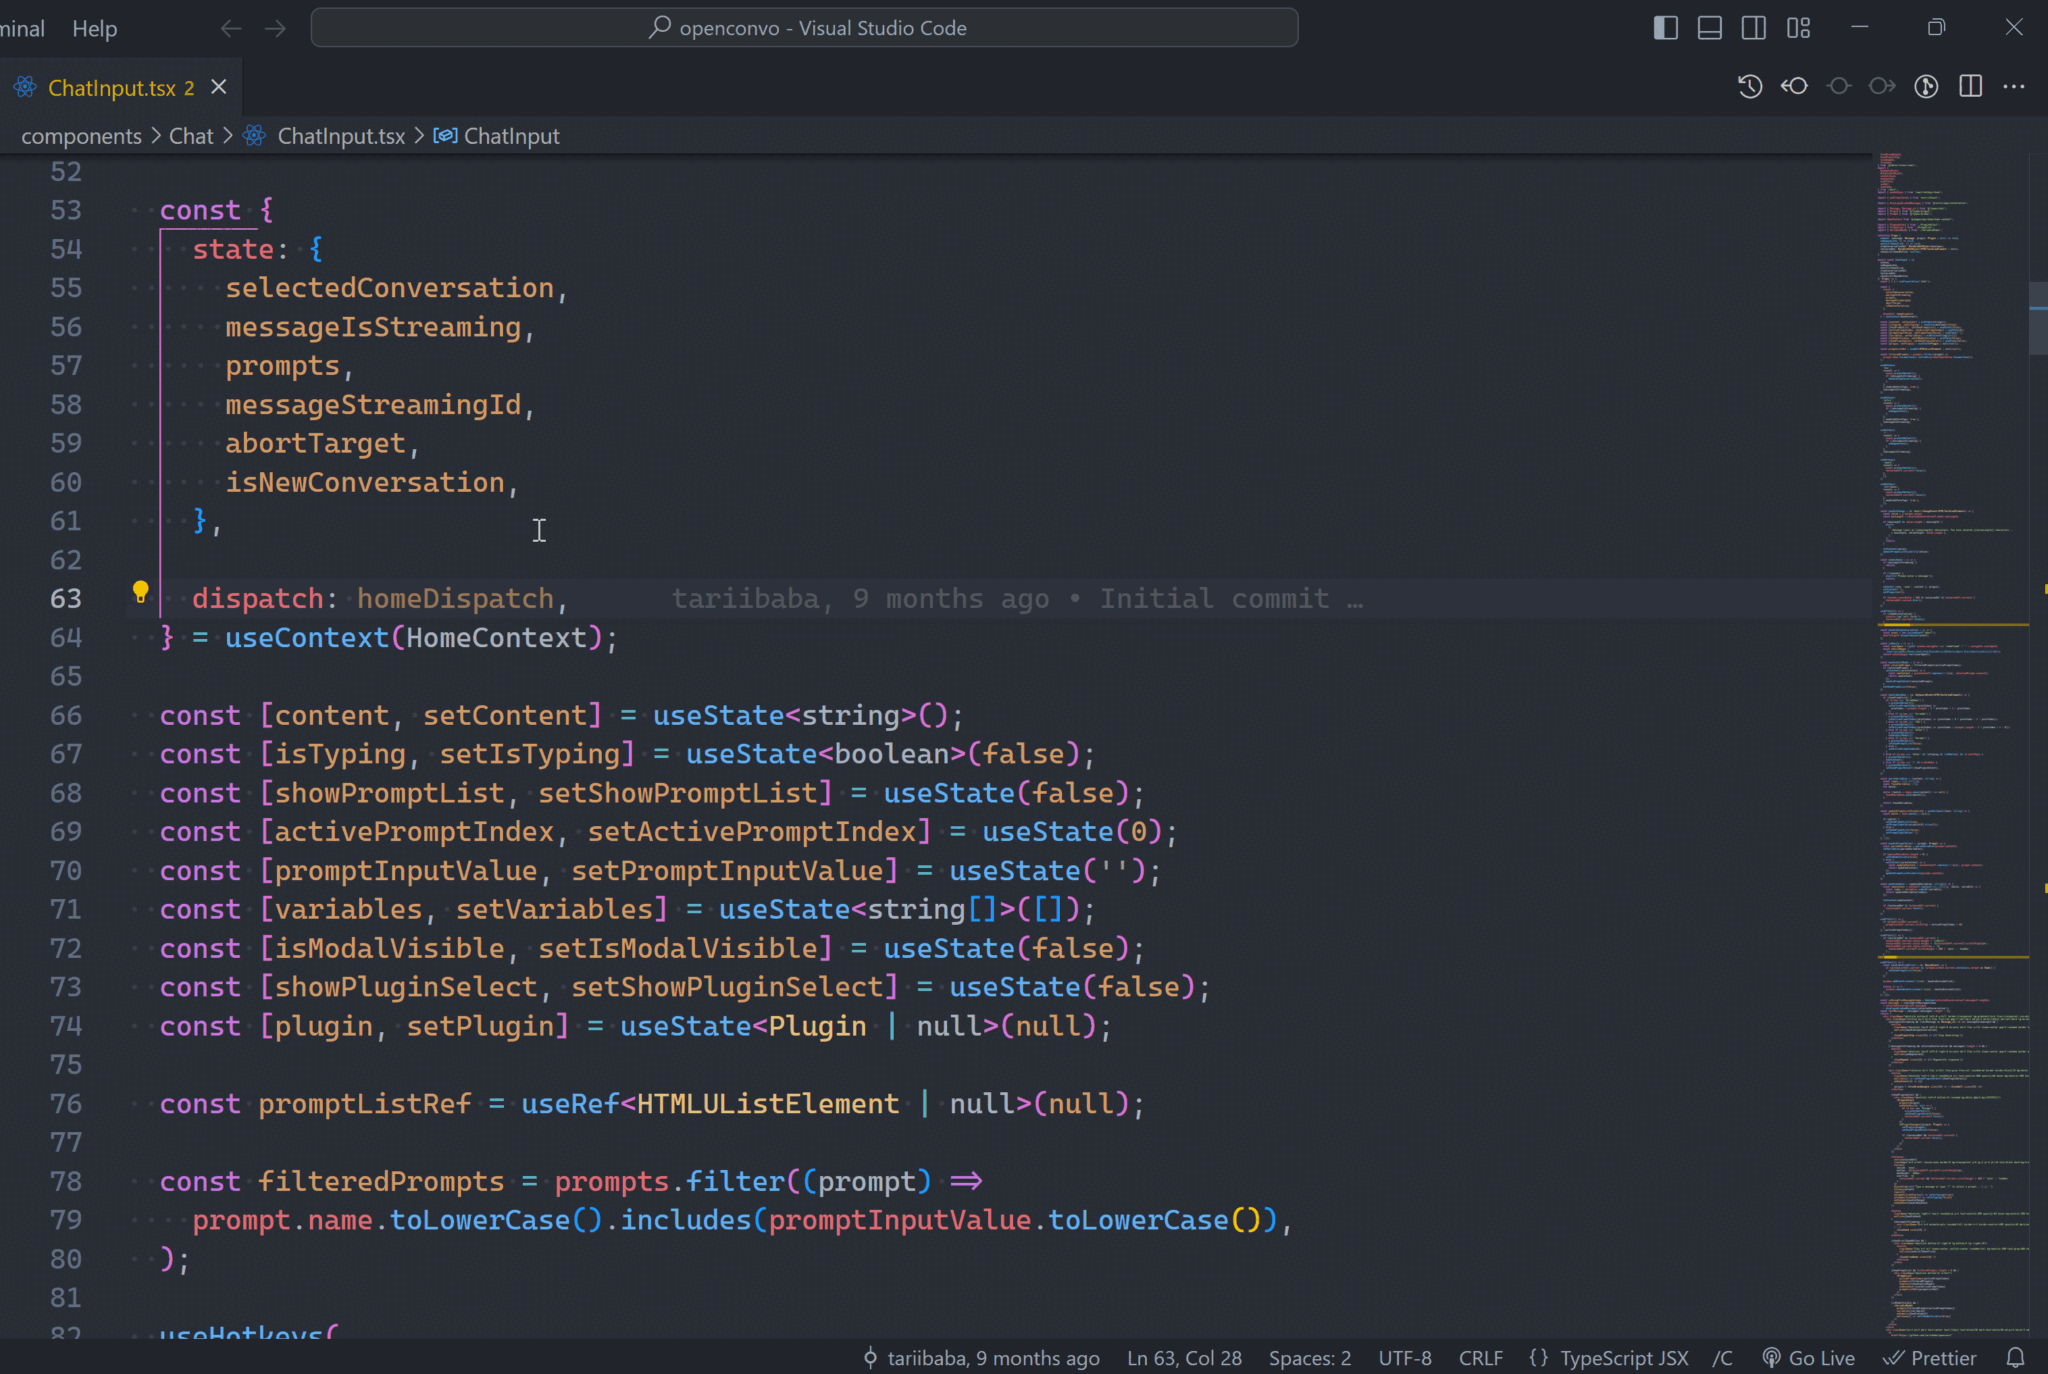Open the more actions ellipsis menu

2015,87
